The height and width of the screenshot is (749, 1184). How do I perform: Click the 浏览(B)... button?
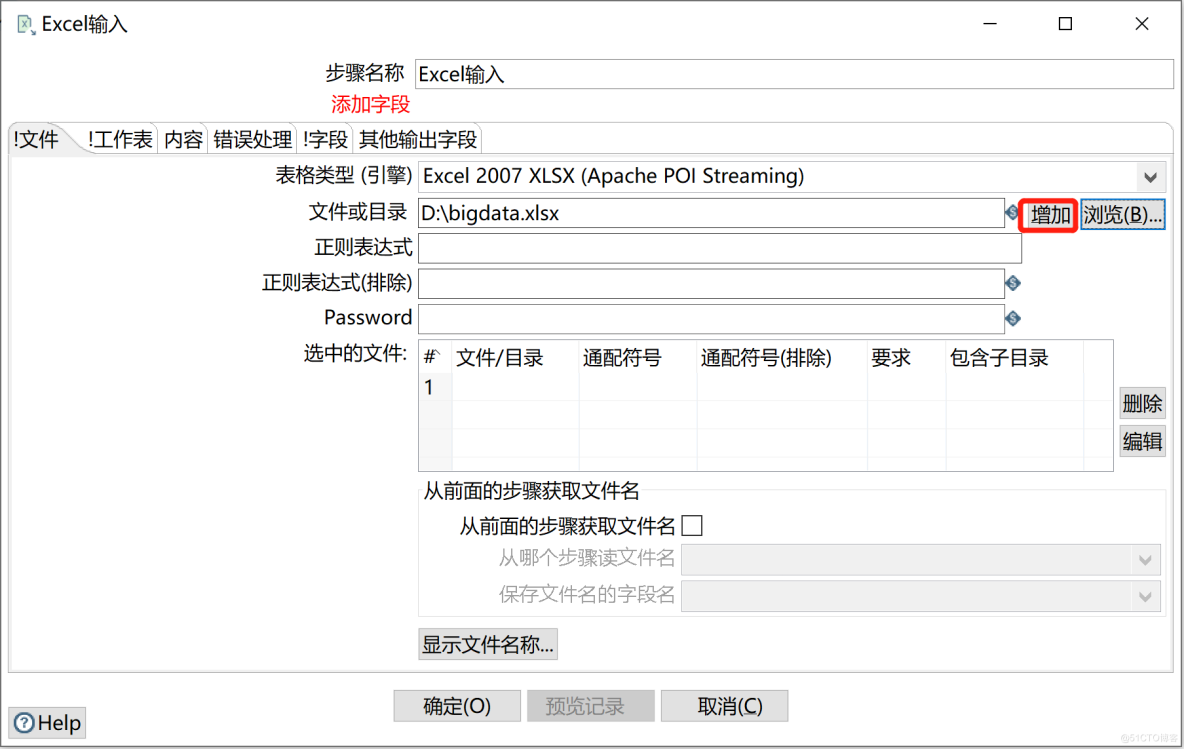click(x=1122, y=215)
